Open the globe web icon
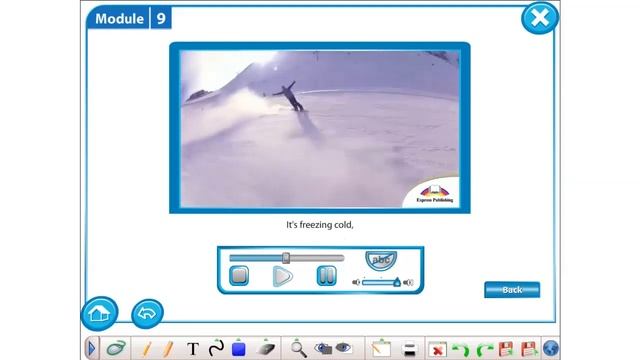This screenshot has height=360, width=640. (x=551, y=349)
